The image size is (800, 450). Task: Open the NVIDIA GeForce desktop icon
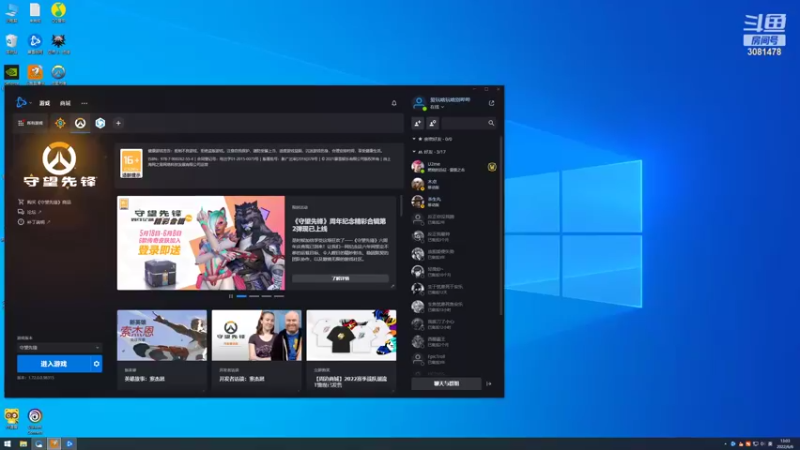click(x=12, y=75)
